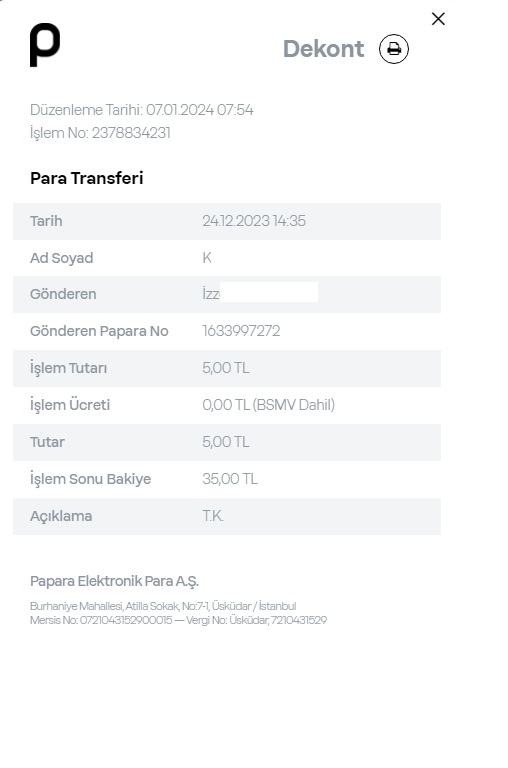Click the Açıklama value T.K.
This screenshot has height=768, width=508.
click(x=213, y=516)
